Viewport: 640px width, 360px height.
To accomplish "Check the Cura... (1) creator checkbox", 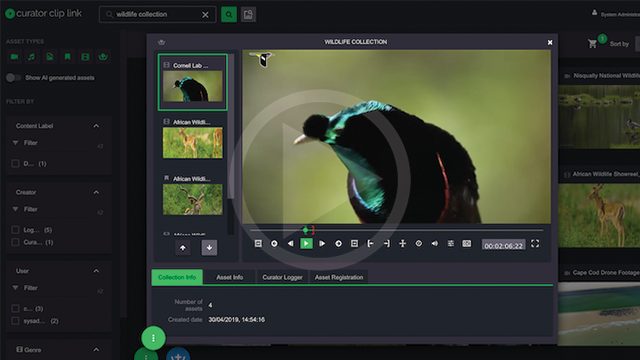I will [x=16, y=242].
